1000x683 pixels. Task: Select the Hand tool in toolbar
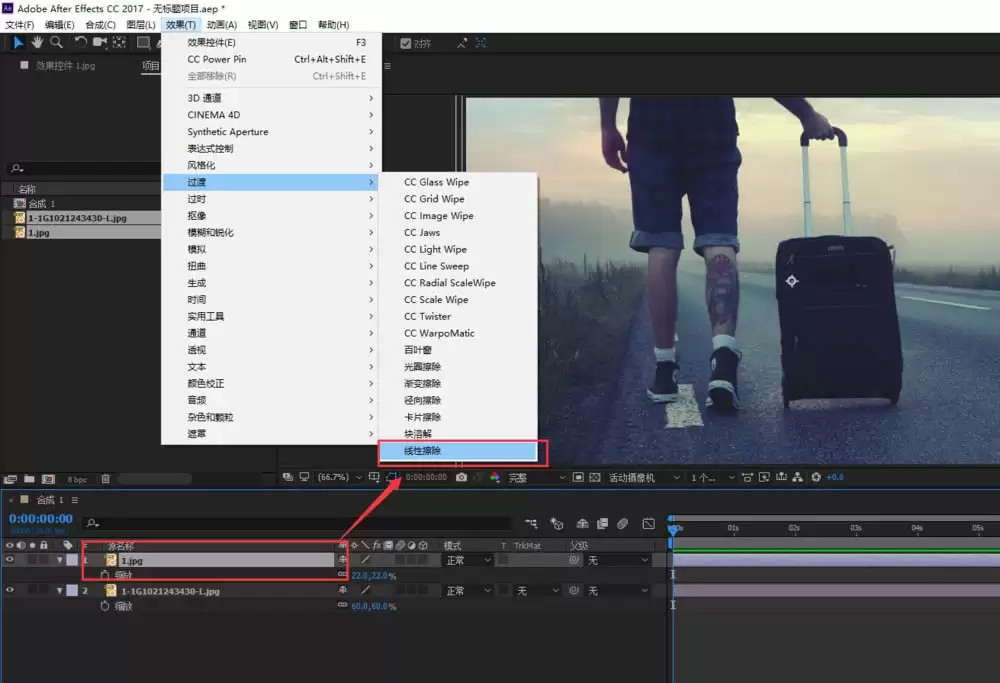pos(37,43)
